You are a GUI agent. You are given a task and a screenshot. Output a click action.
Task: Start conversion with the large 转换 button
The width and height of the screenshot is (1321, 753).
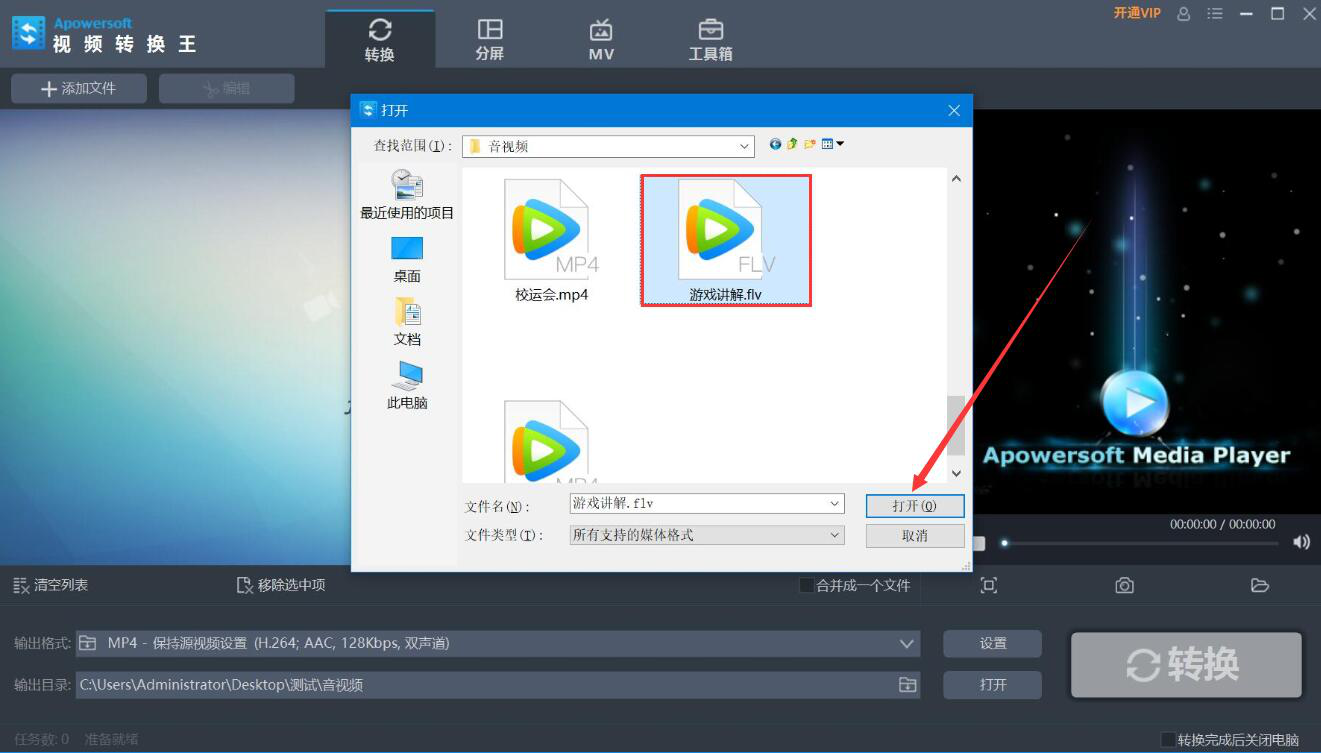[1186, 664]
